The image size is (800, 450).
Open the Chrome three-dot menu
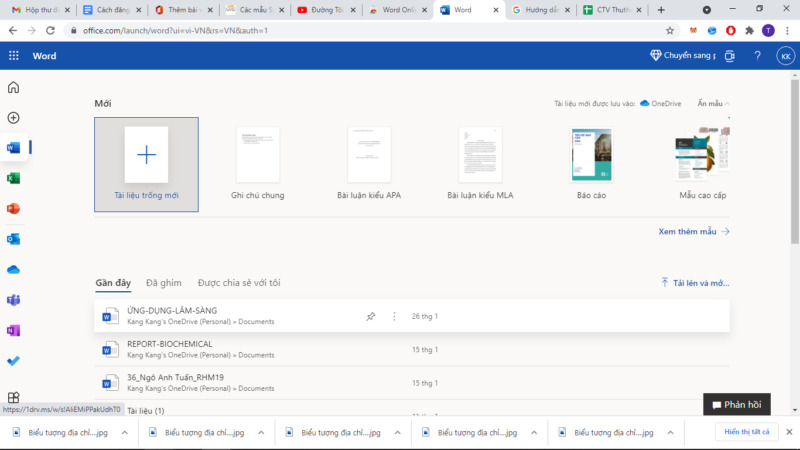tap(787, 31)
